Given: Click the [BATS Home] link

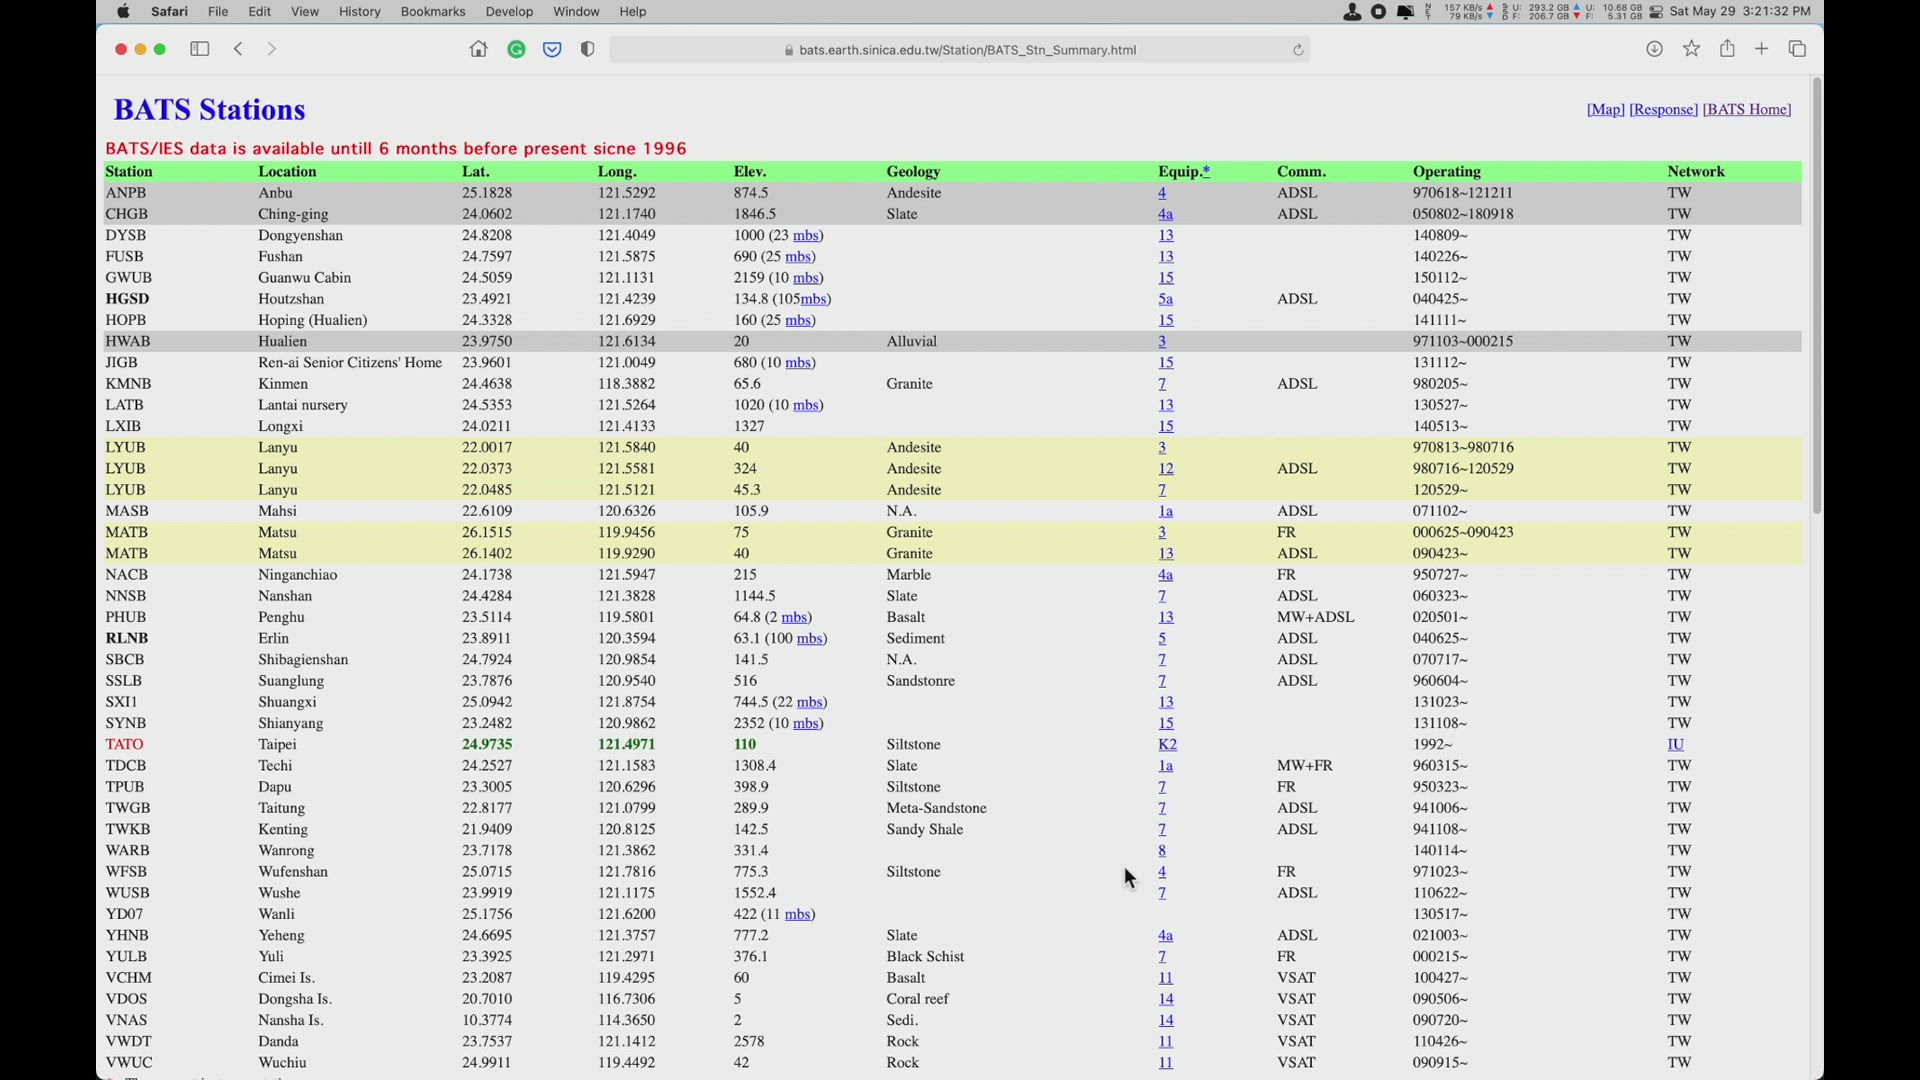Looking at the screenshot, I should 1746,110.
